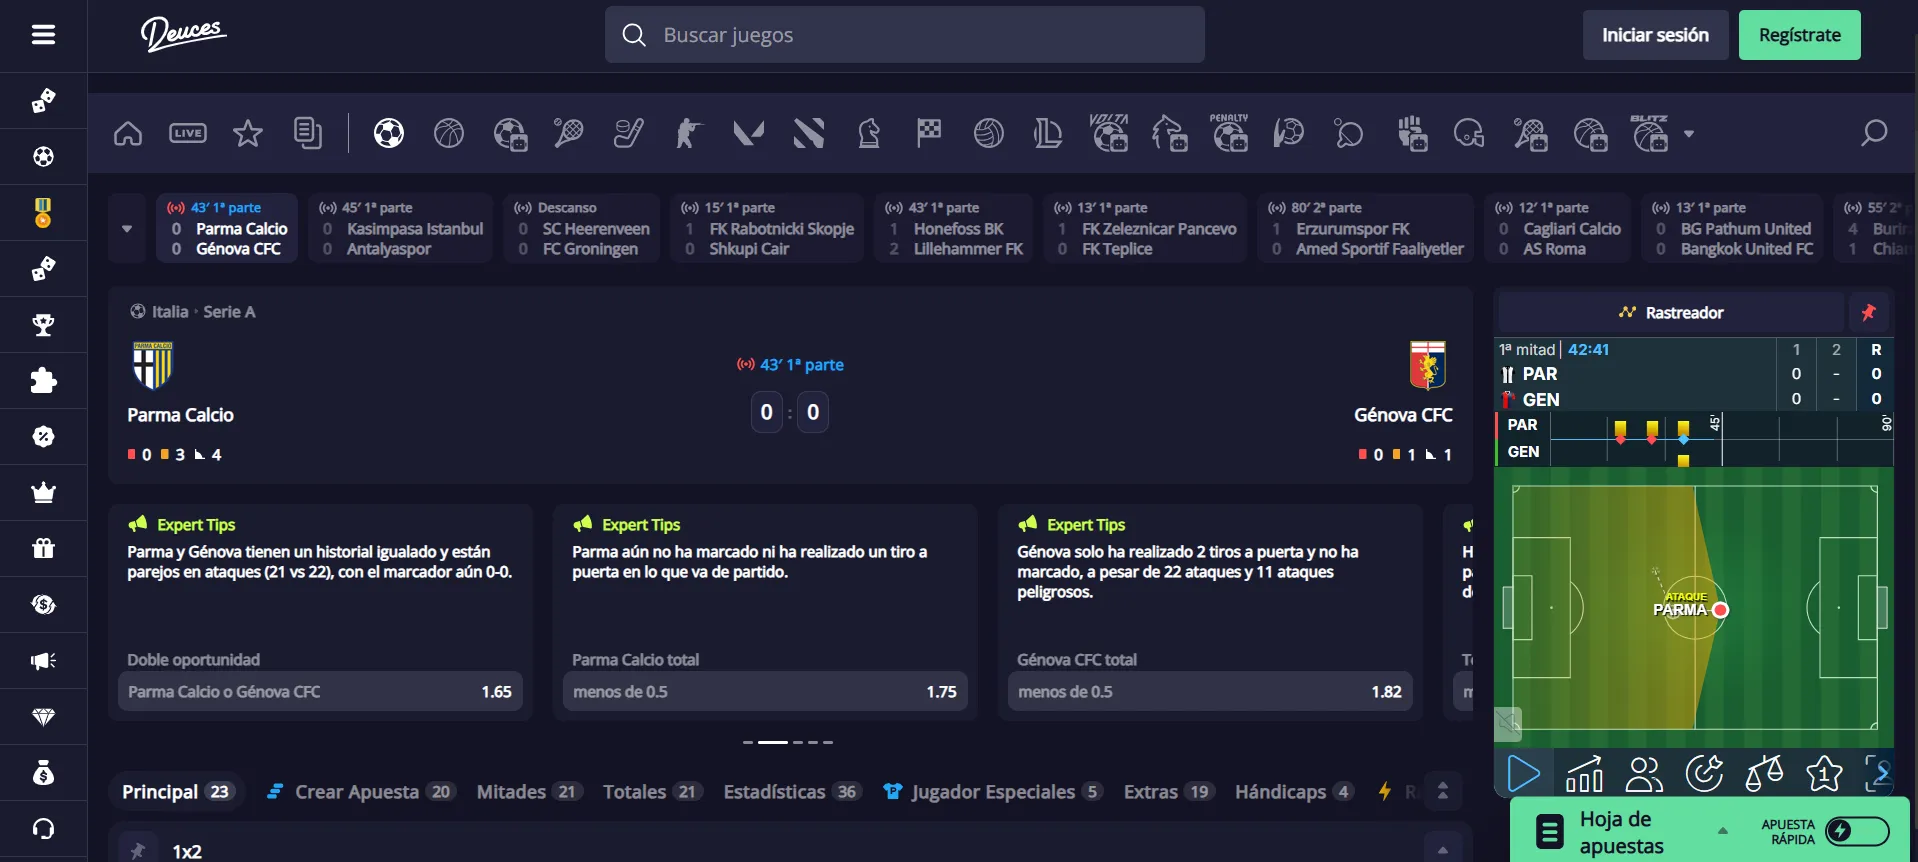The image size is (1918, 862).
Task: Toggle Apuesta Rápida quick bet switch
Action: point(1857,831)
